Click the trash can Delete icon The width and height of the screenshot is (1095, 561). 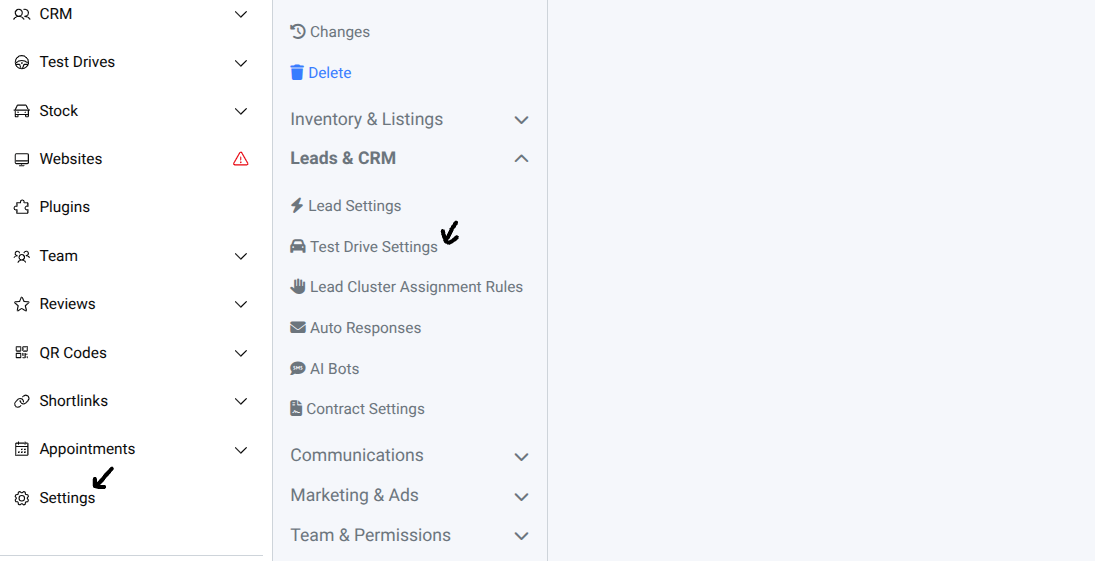click(x=297, y=73)
